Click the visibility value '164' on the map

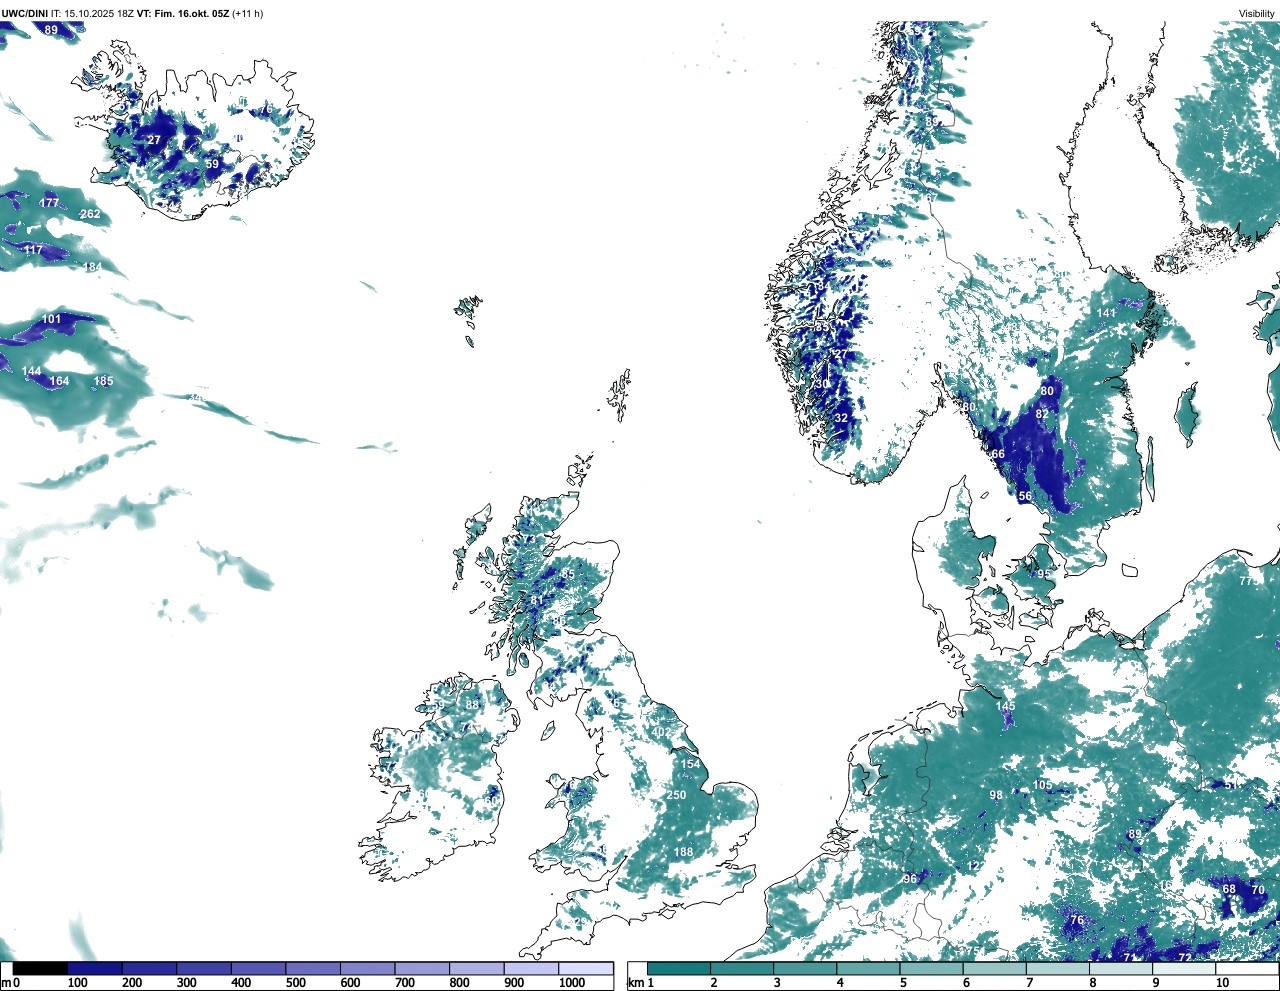click(60, 381)
